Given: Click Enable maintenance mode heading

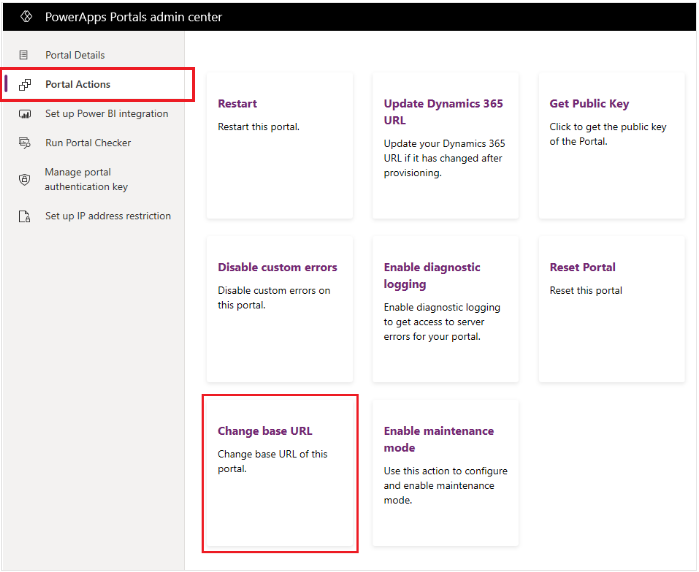Looking at the screenshot, I should point(439,439).
